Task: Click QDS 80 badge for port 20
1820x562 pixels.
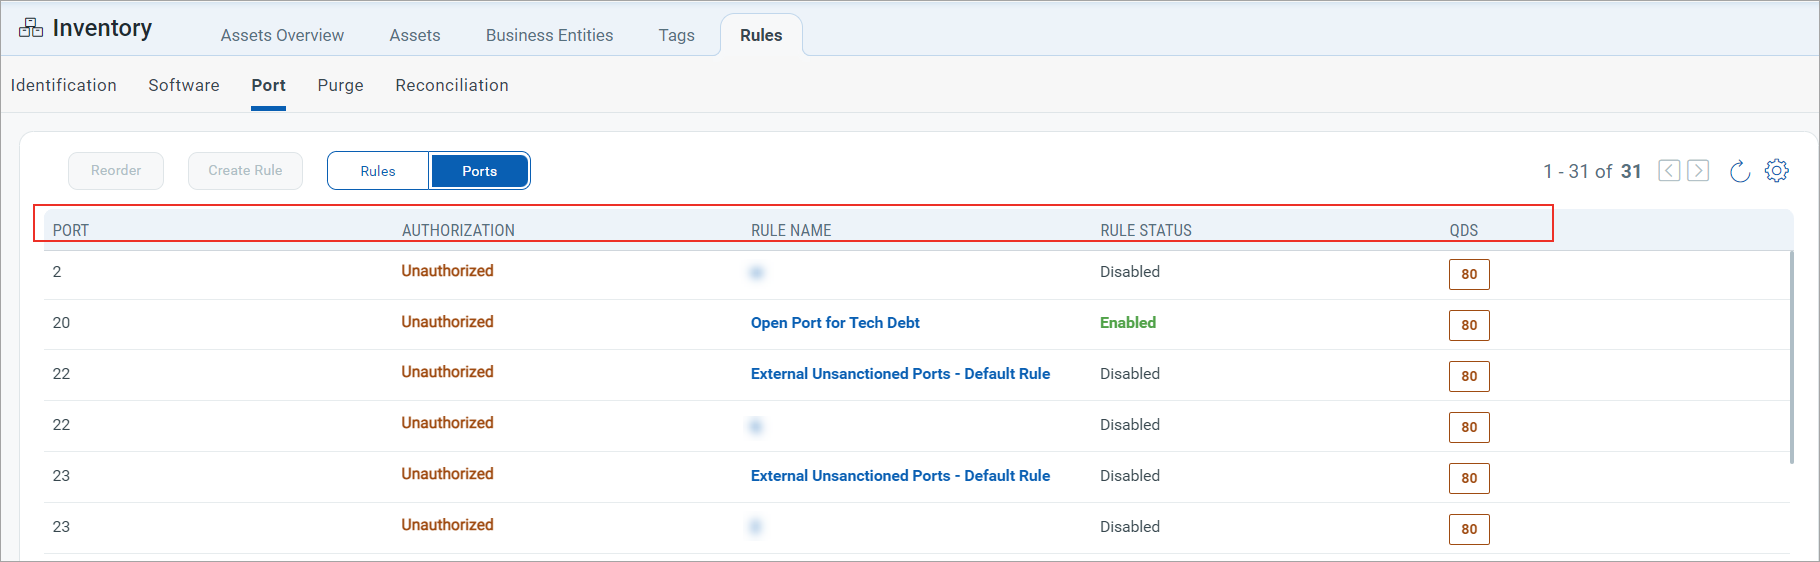Action: (1469, 325)
